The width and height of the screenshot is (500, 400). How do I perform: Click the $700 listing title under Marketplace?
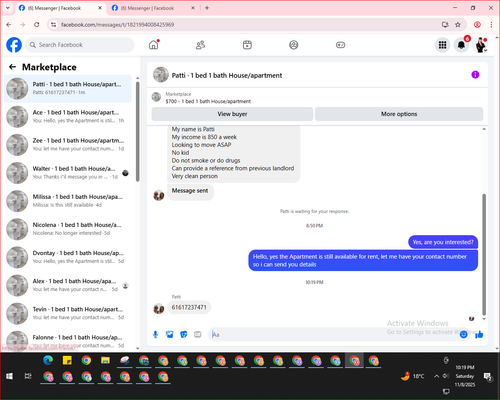[208, 101]
